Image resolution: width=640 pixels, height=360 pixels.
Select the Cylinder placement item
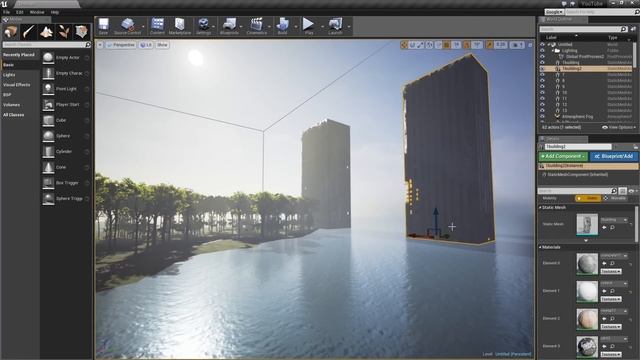[x=66, y=151]
